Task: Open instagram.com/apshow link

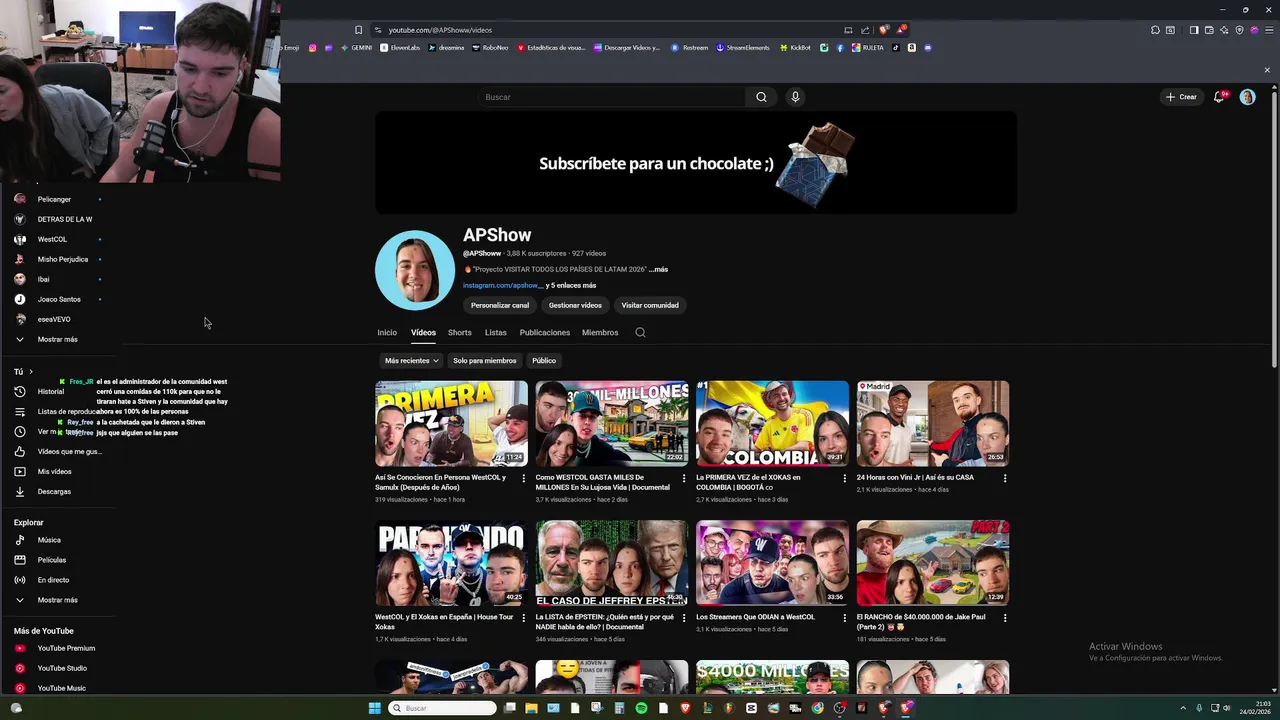Action: [x=502, y=285]
